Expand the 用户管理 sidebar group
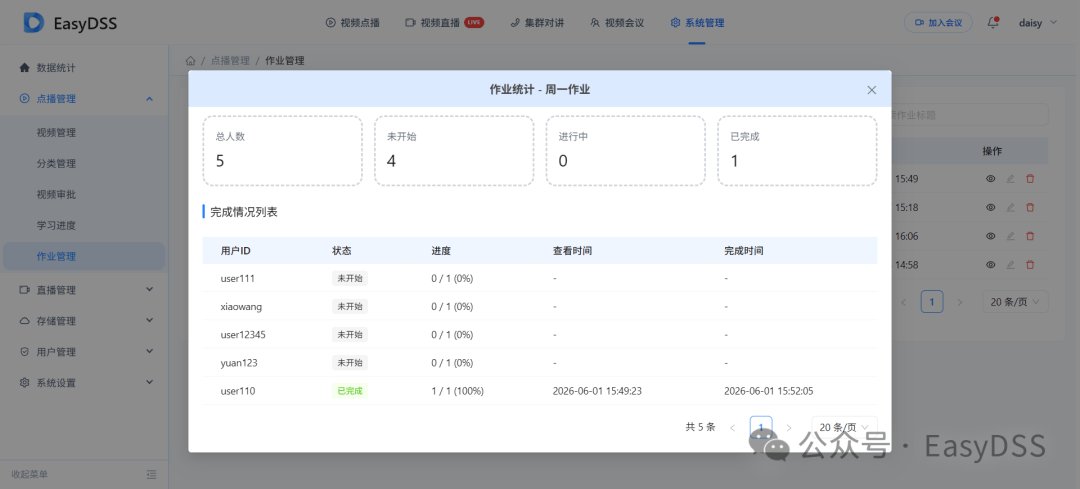1080x489 pixels. click(x=84, y=351)
